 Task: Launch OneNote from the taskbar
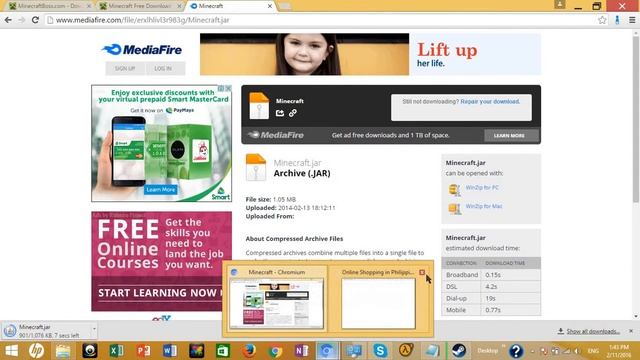coord(301,351)
